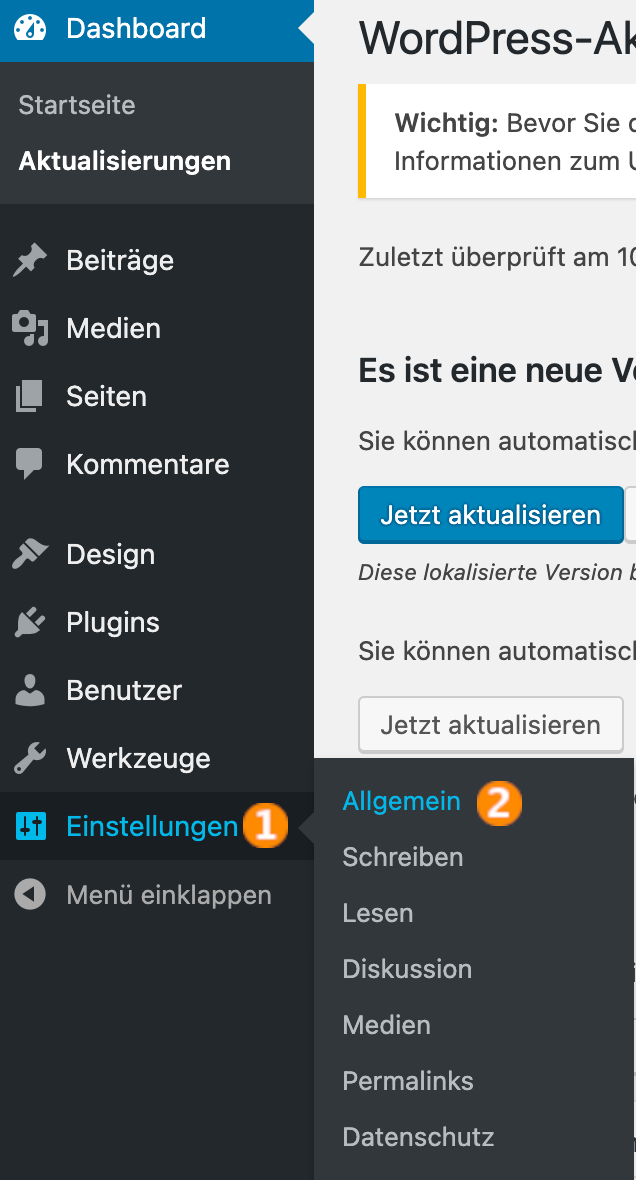
Task: Click the Plugins plug icon
Action: pyautogui.click(x=30, y=622)
